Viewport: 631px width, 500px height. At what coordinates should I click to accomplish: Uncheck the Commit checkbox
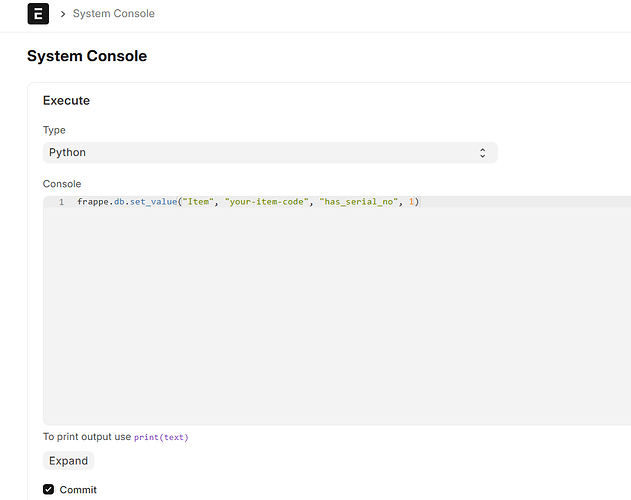pos(49,489)
